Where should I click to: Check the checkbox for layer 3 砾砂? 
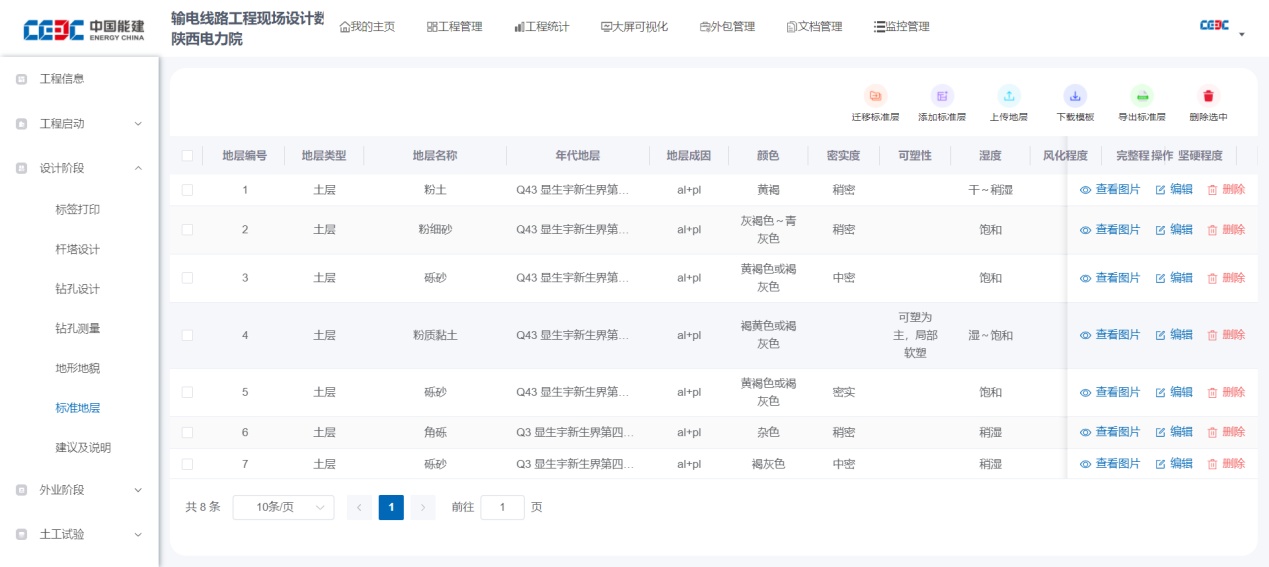(187, 278)
